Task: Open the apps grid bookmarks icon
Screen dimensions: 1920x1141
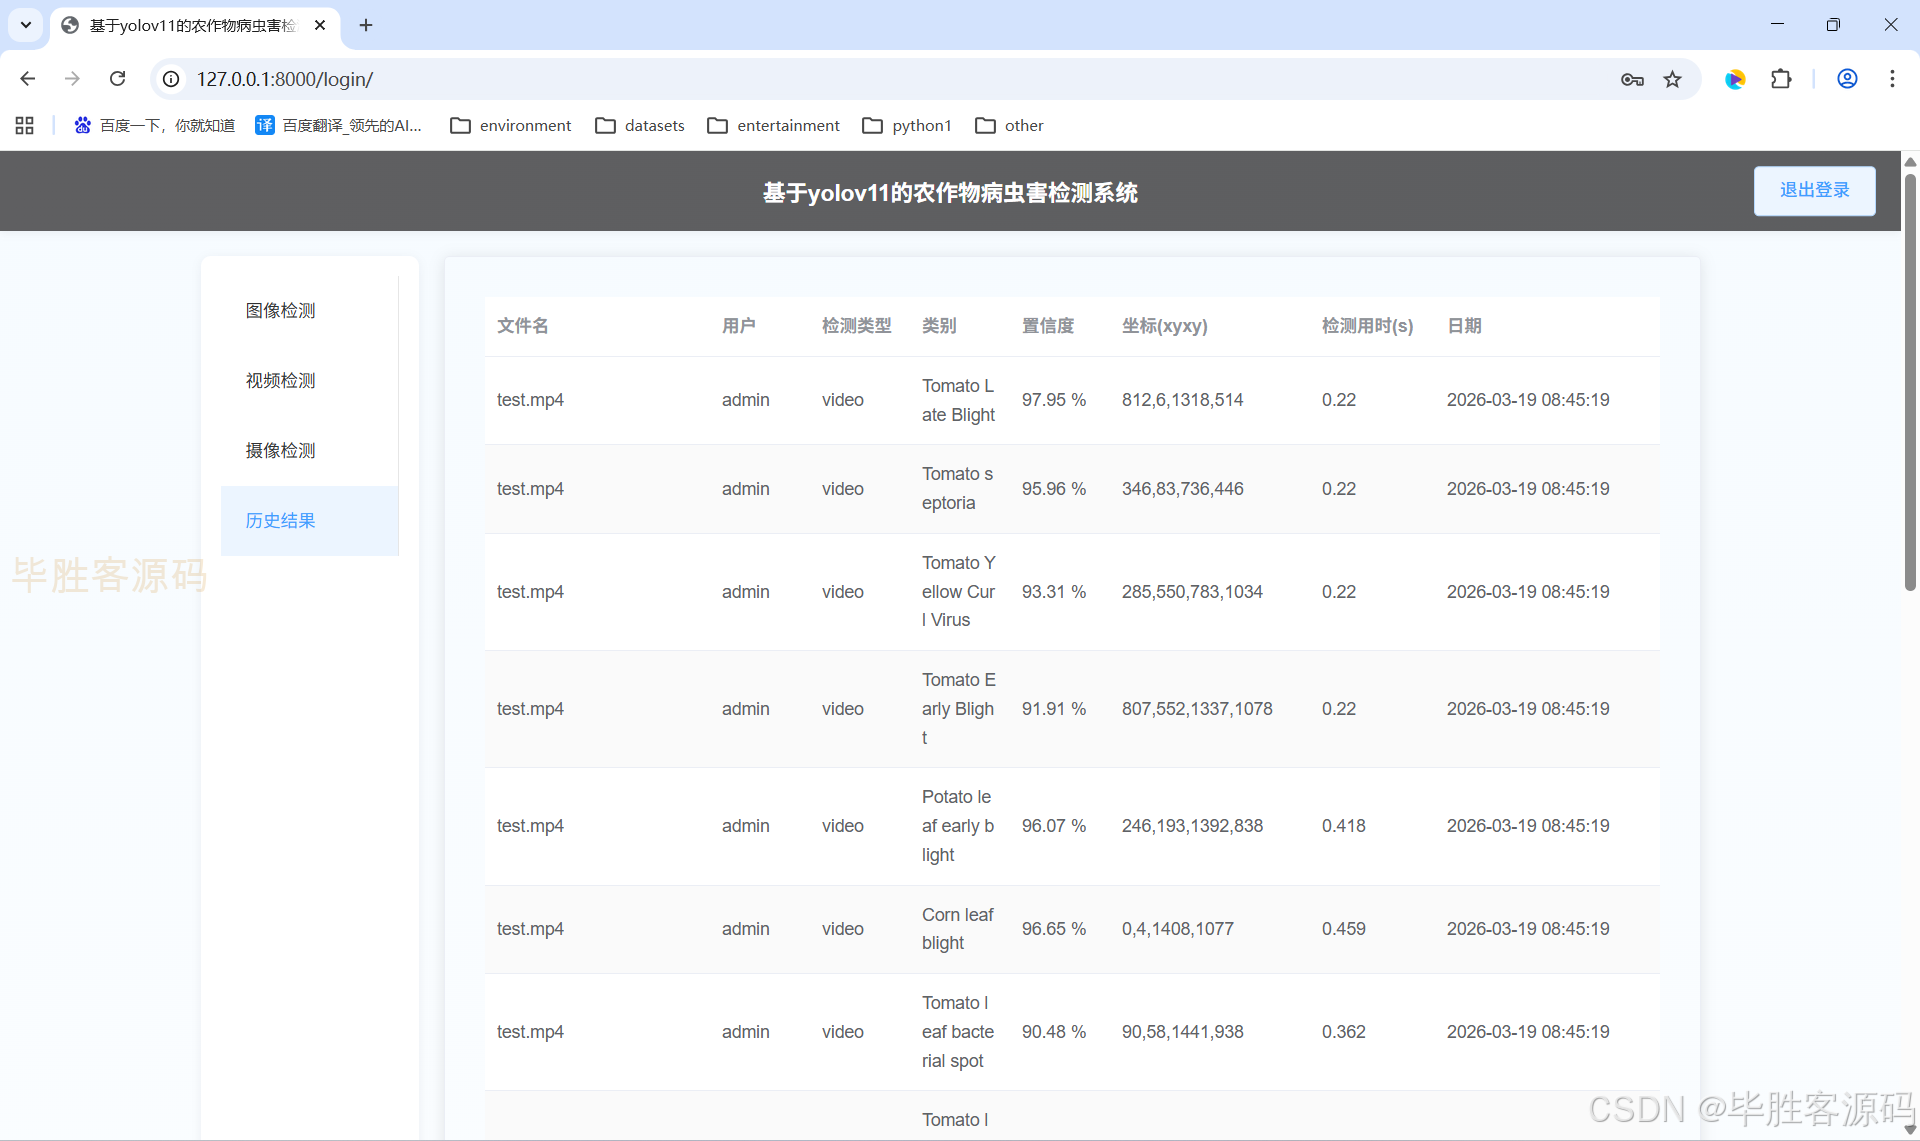Action: click(25, 125)
